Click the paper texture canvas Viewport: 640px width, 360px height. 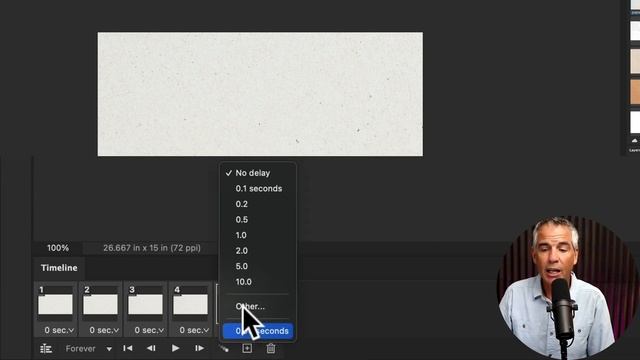(260, 94)
